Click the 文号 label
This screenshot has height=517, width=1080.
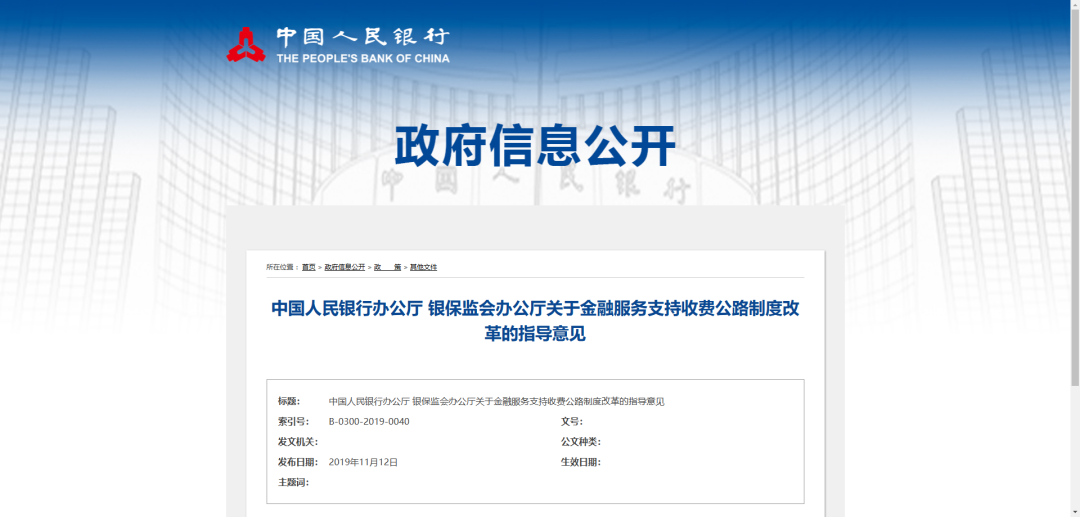click(x=572, y=422)
